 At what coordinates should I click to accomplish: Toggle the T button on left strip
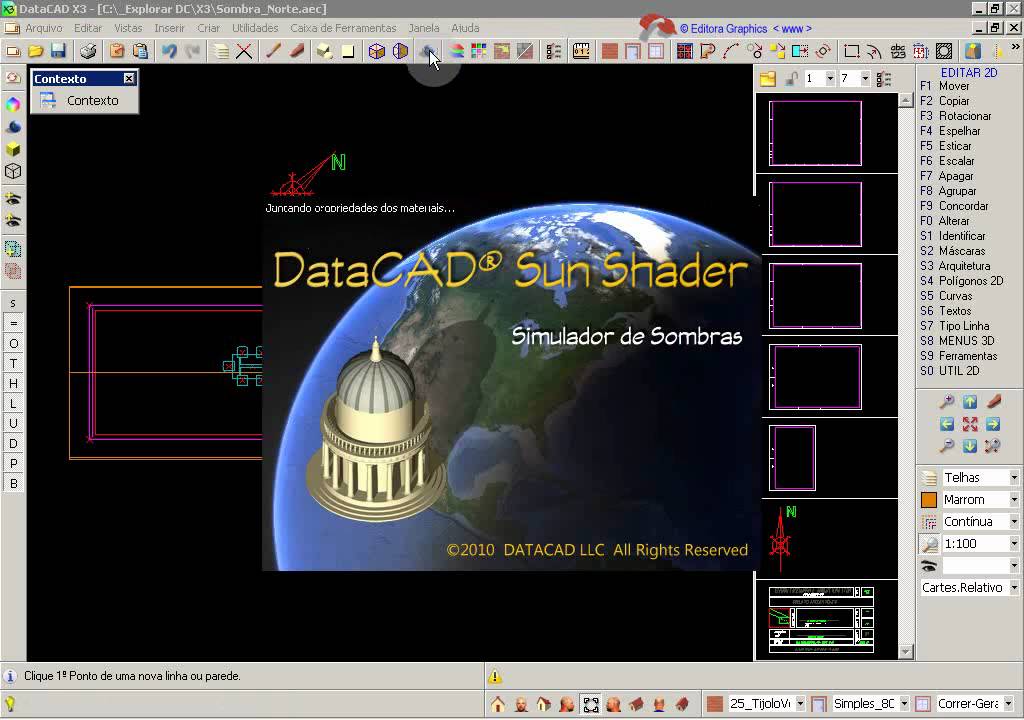pos(13,363)
